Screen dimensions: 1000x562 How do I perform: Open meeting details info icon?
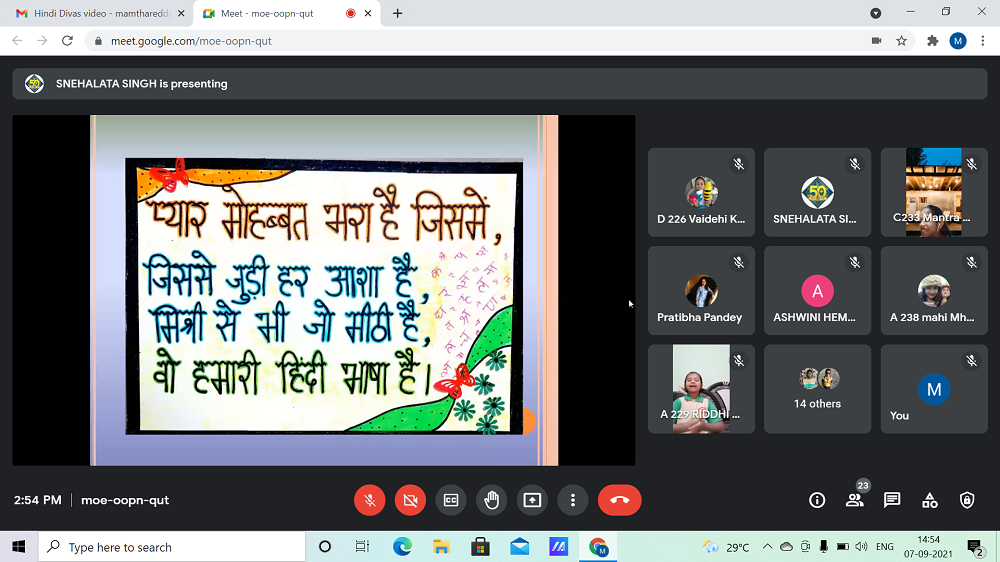tap(817, 500)
